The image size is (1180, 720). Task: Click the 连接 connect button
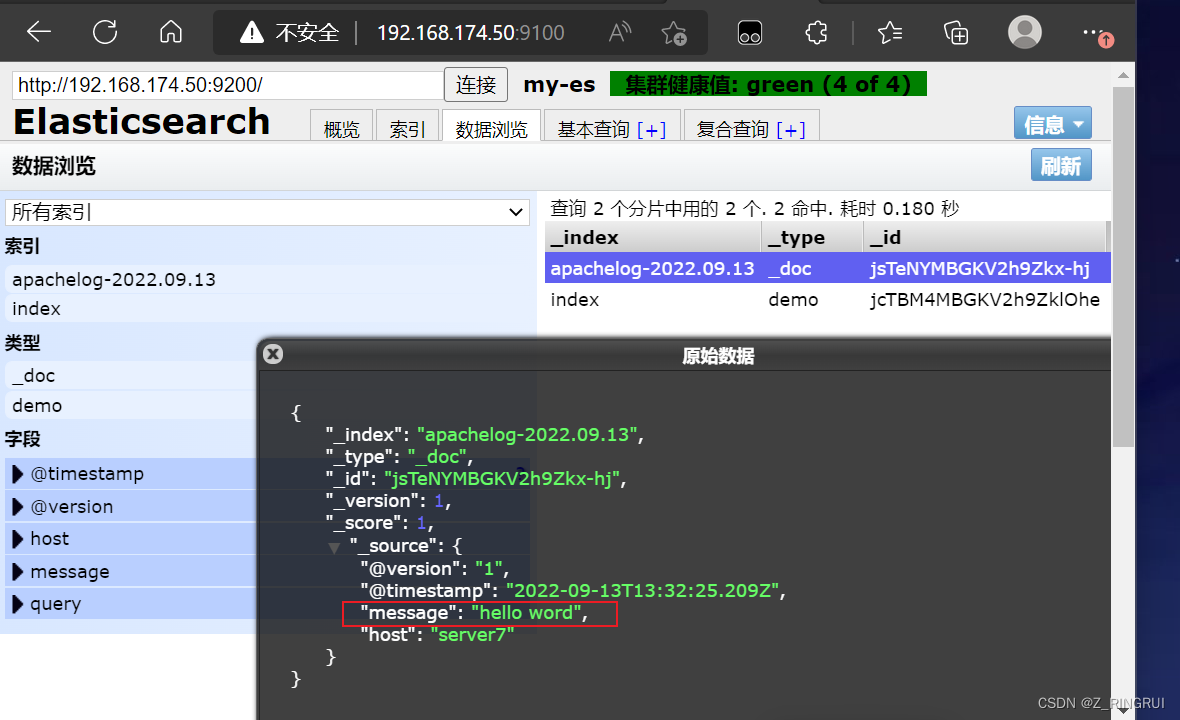click(x=476, y=84)
